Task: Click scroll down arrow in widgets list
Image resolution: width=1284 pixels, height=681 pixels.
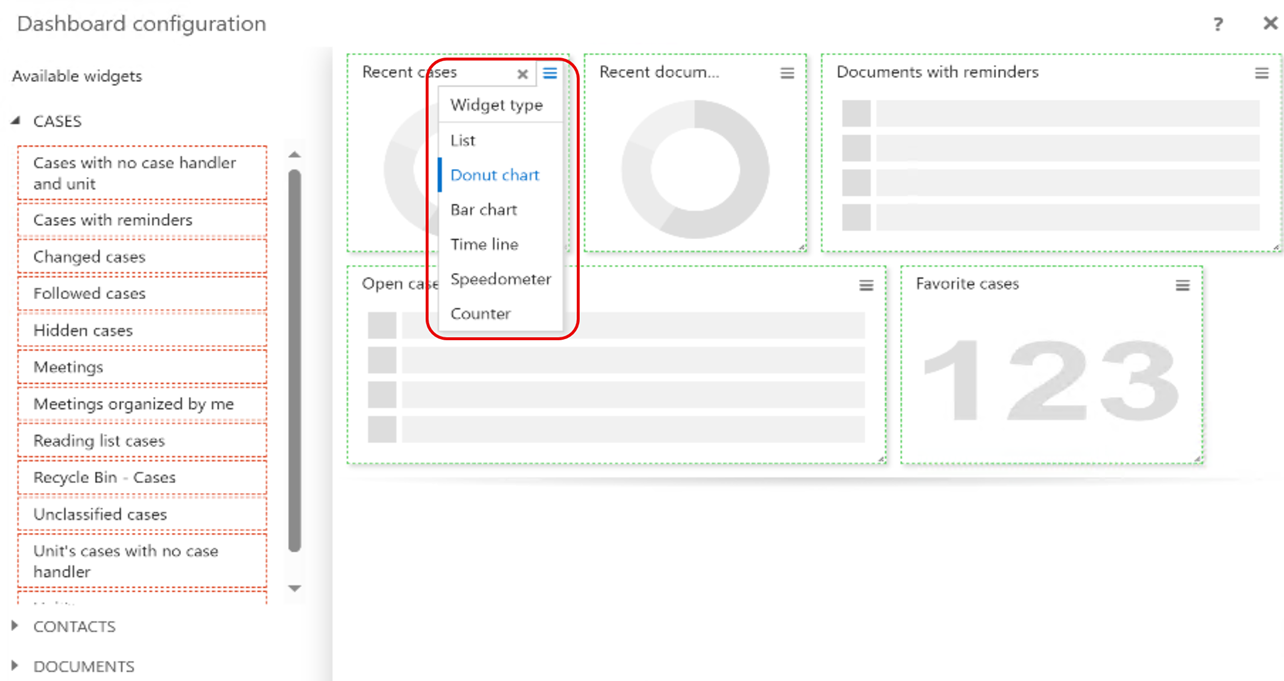Action: [294, 589]
